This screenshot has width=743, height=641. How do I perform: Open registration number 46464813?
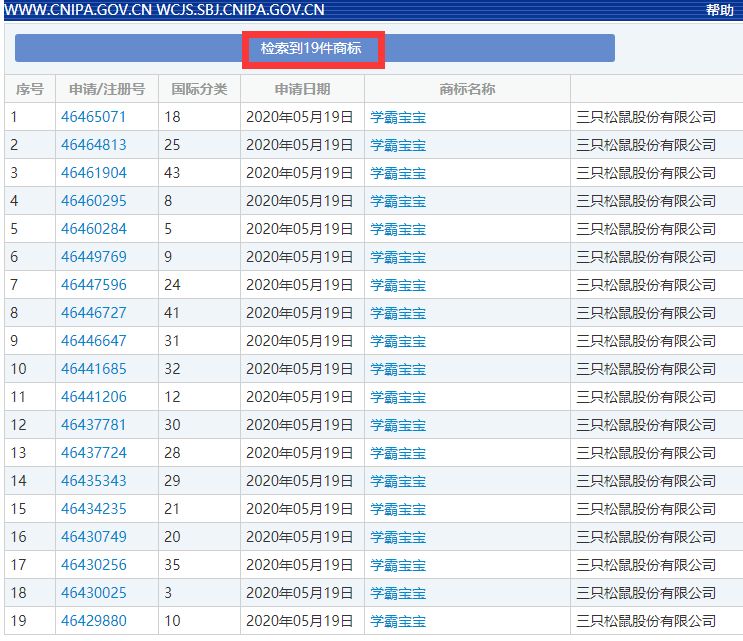coord(93,145)
